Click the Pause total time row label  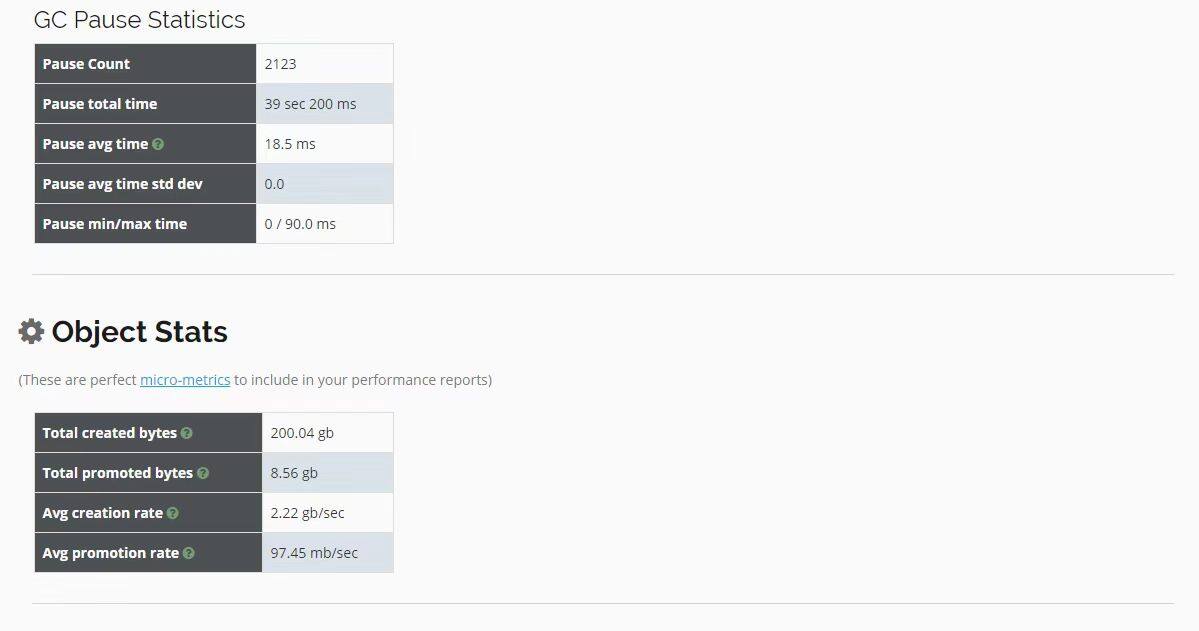point(100,104)
